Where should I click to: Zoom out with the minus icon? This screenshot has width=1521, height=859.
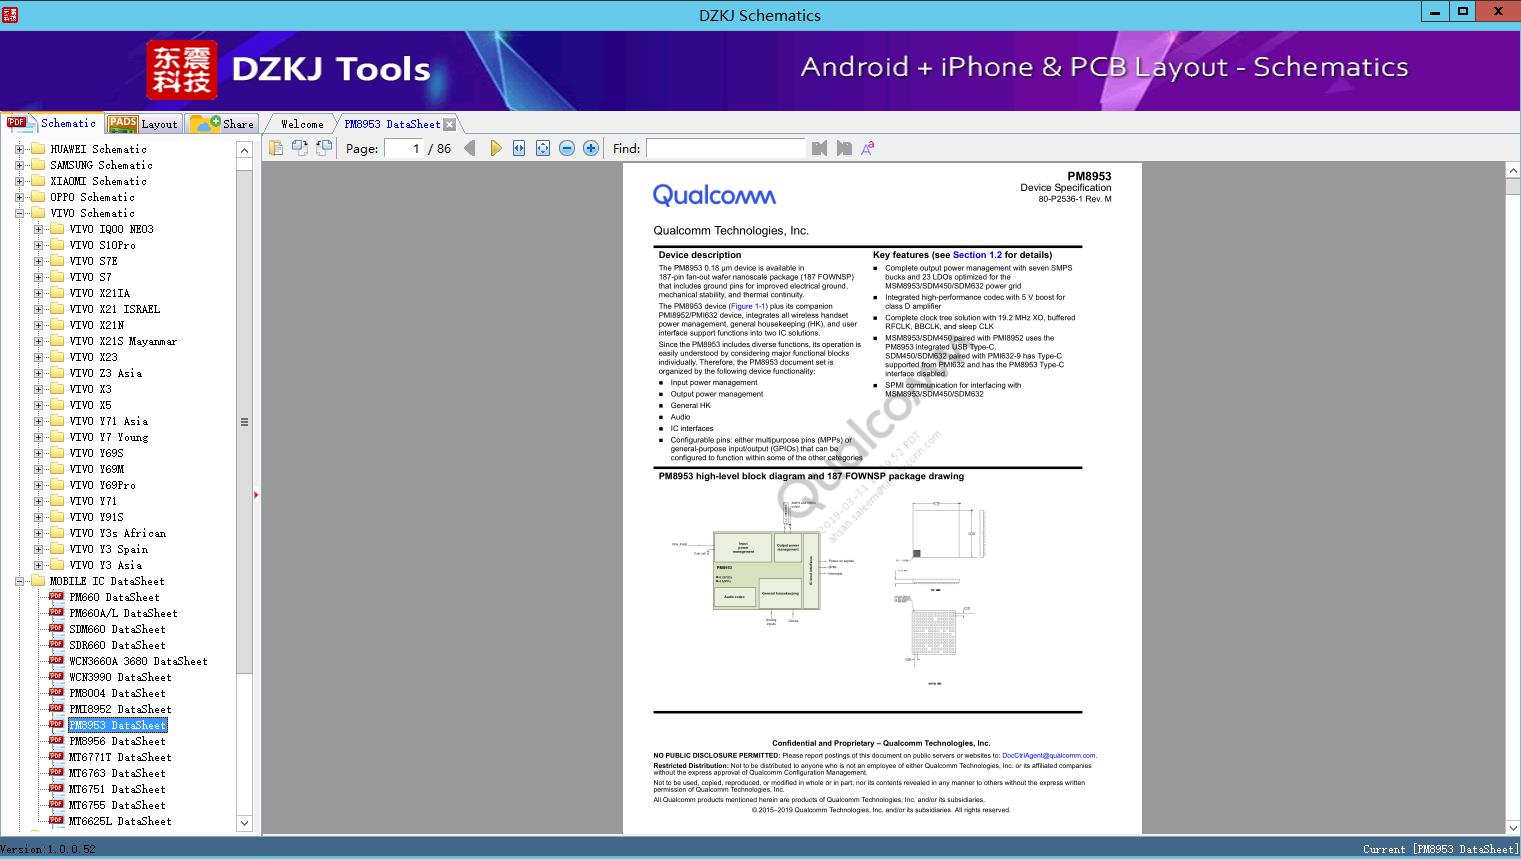567,148
